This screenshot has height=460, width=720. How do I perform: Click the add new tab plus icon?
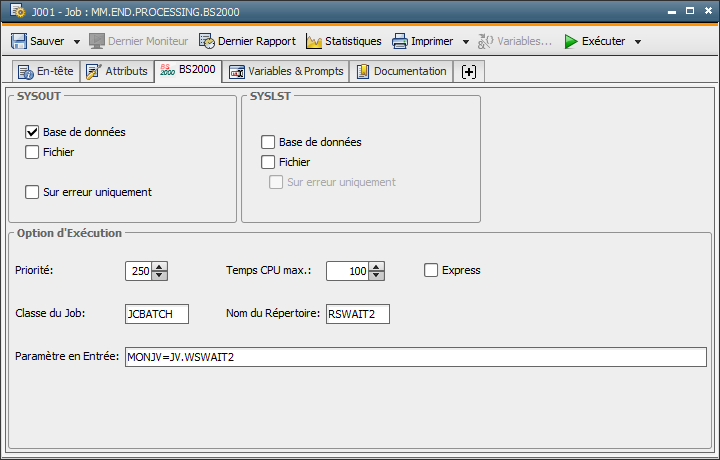pyautogui.click(x=468, y=72)
